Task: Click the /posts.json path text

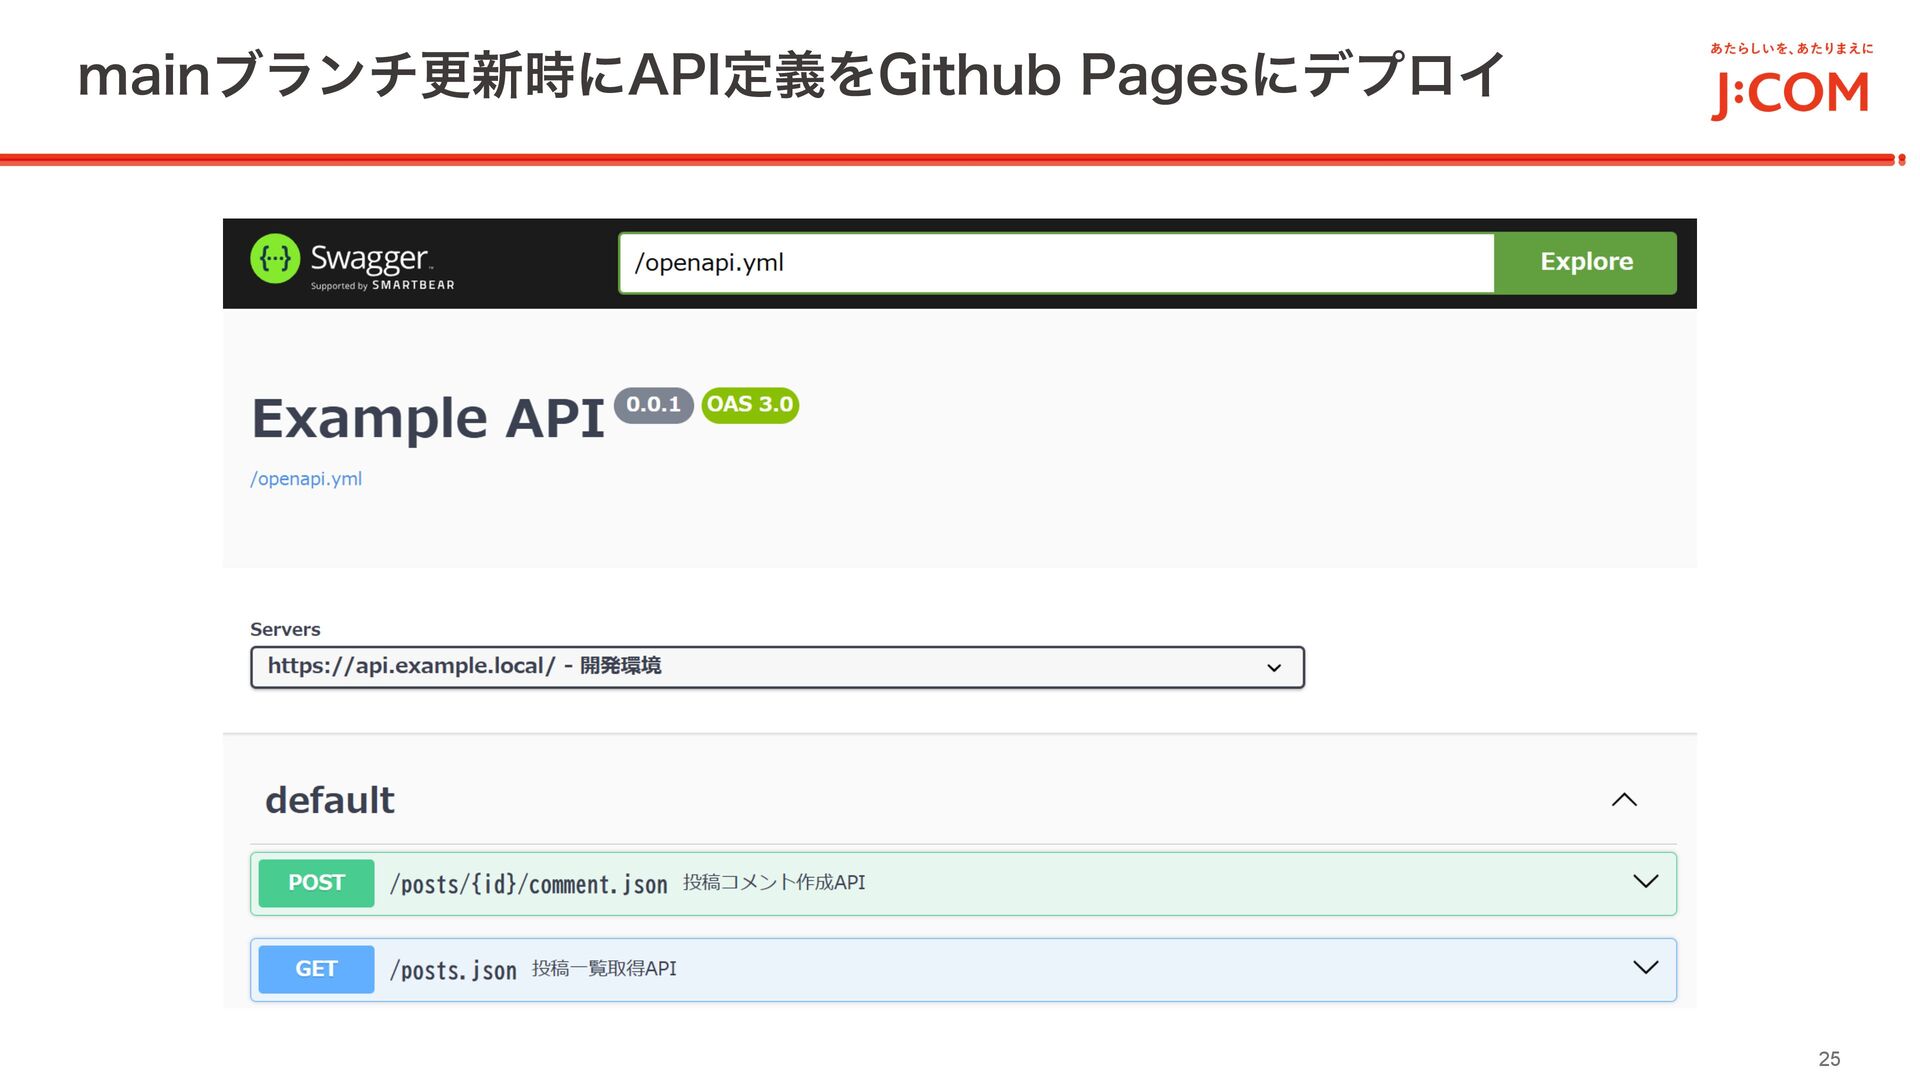Action: pyautogui.click(x=453, y=970)
